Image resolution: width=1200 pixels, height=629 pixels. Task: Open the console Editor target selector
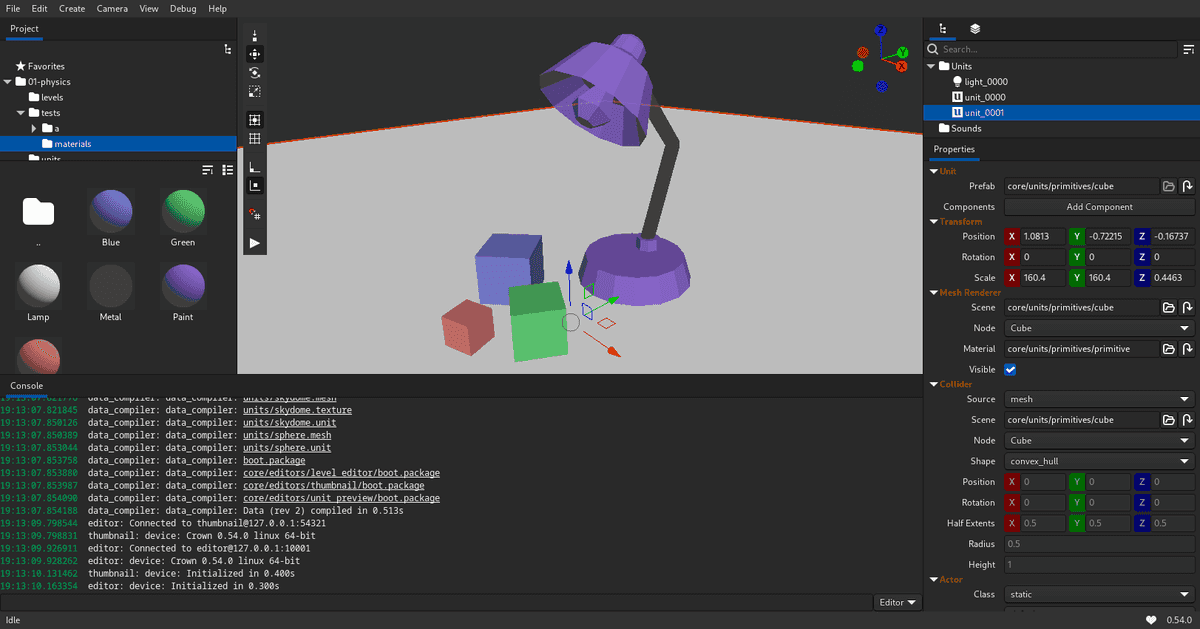click(896, 602)
